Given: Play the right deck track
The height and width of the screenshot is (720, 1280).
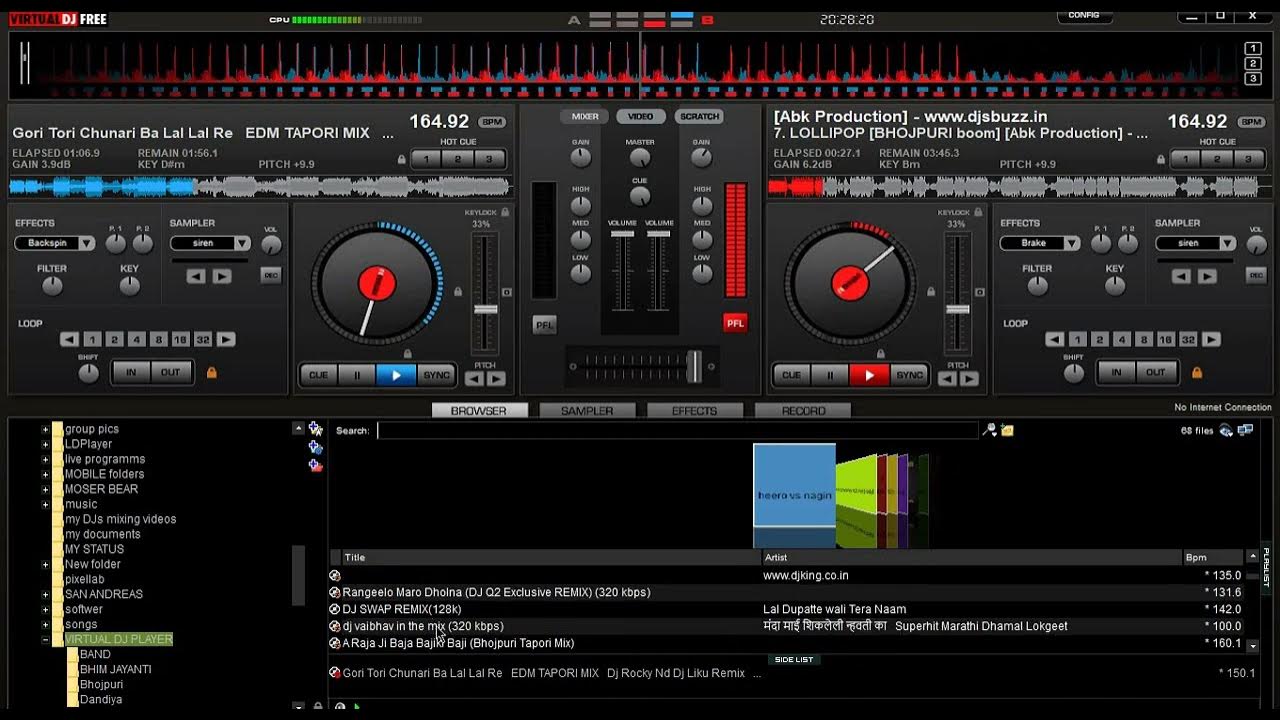Looking at the screenshot, I should 868,375.
